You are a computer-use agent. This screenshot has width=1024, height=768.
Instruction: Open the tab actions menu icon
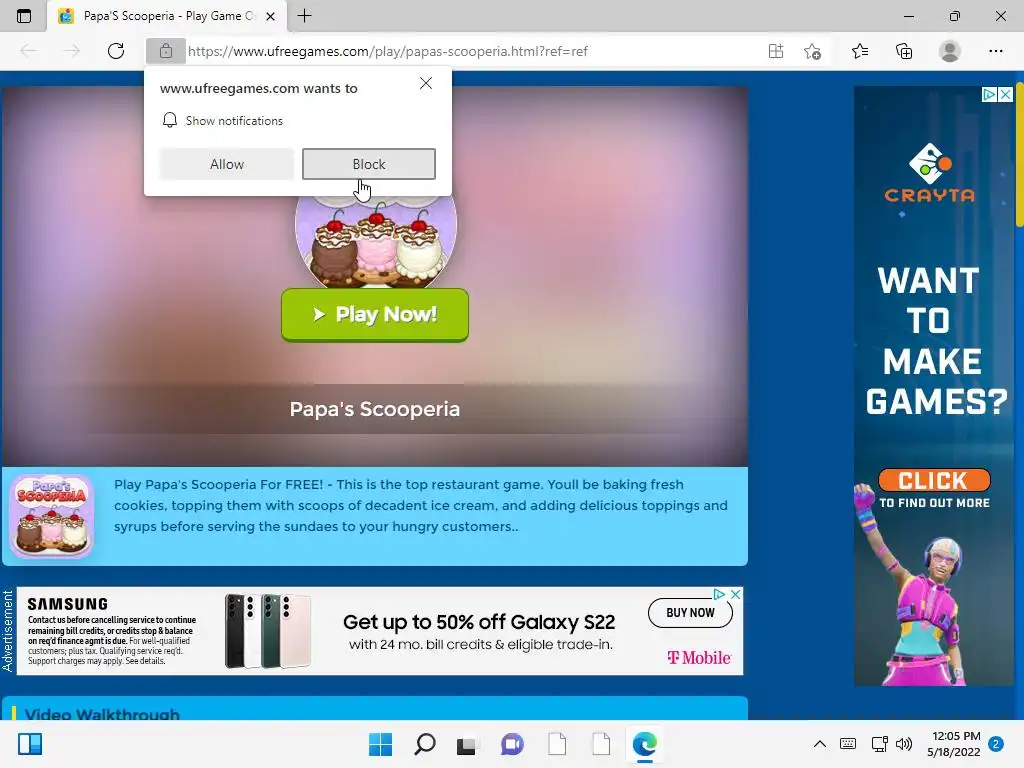24,16
